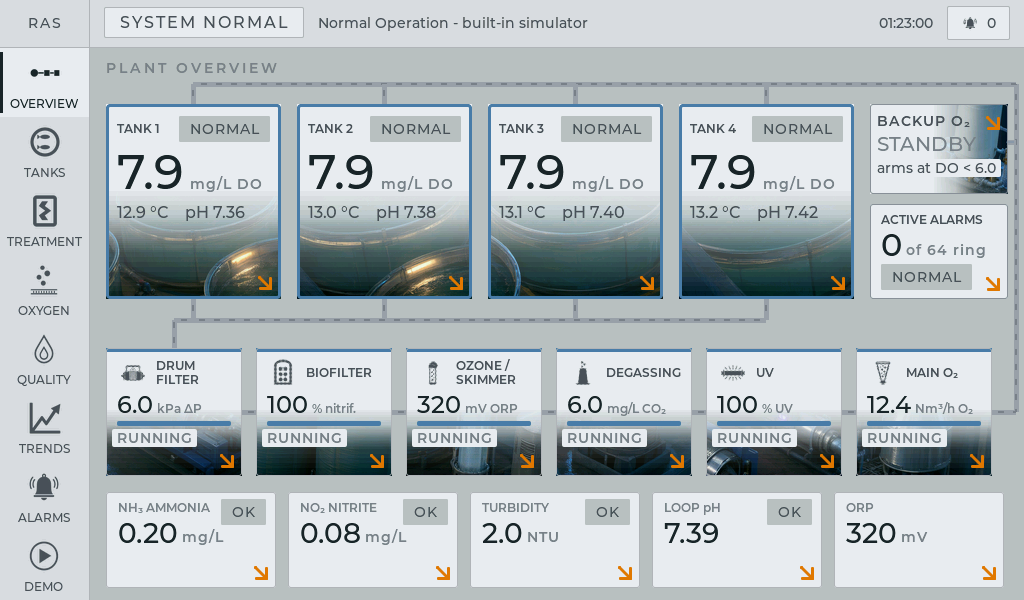Screen dimensions: 1024x600
Task: Open NO₂ Nitrite card's orange arrow
Action: click(443, 573)
